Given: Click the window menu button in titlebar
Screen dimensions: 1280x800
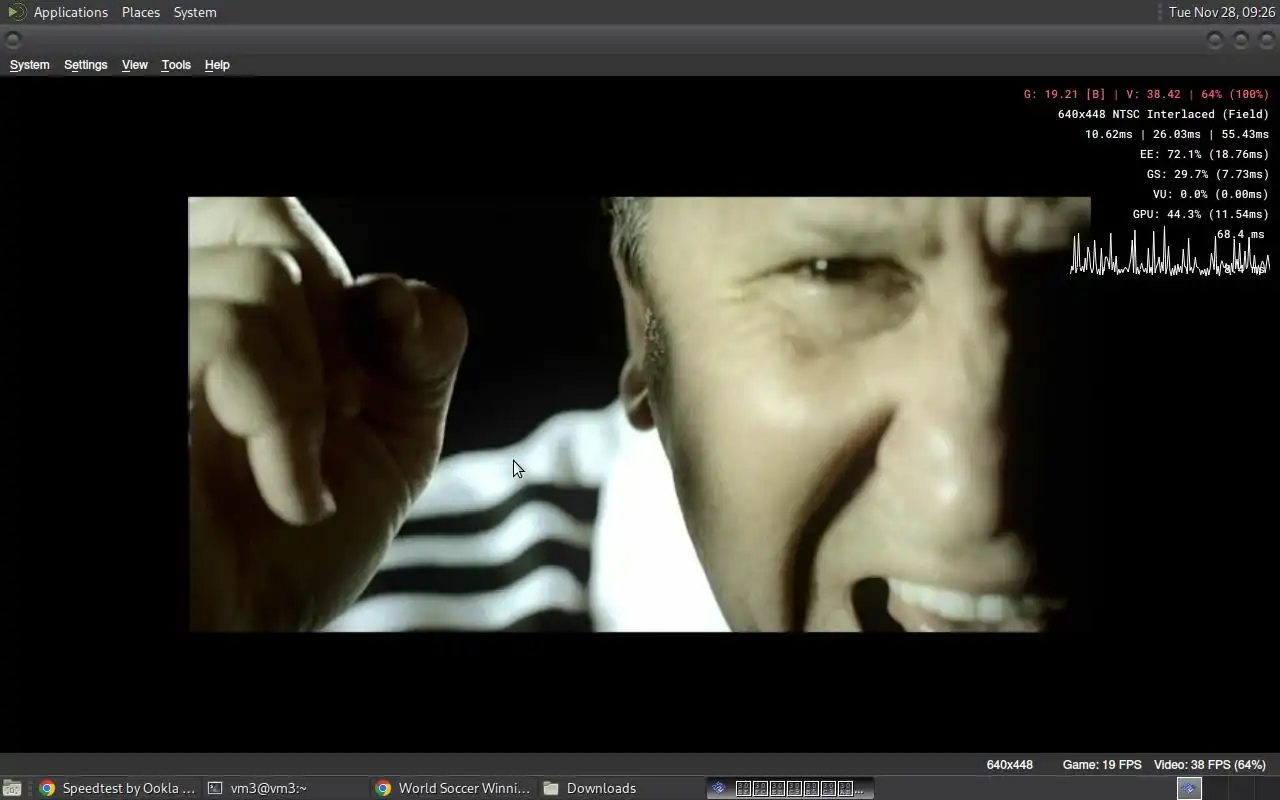Looking at the screenshot, I should pyautogui.click(x=13, y=40).
